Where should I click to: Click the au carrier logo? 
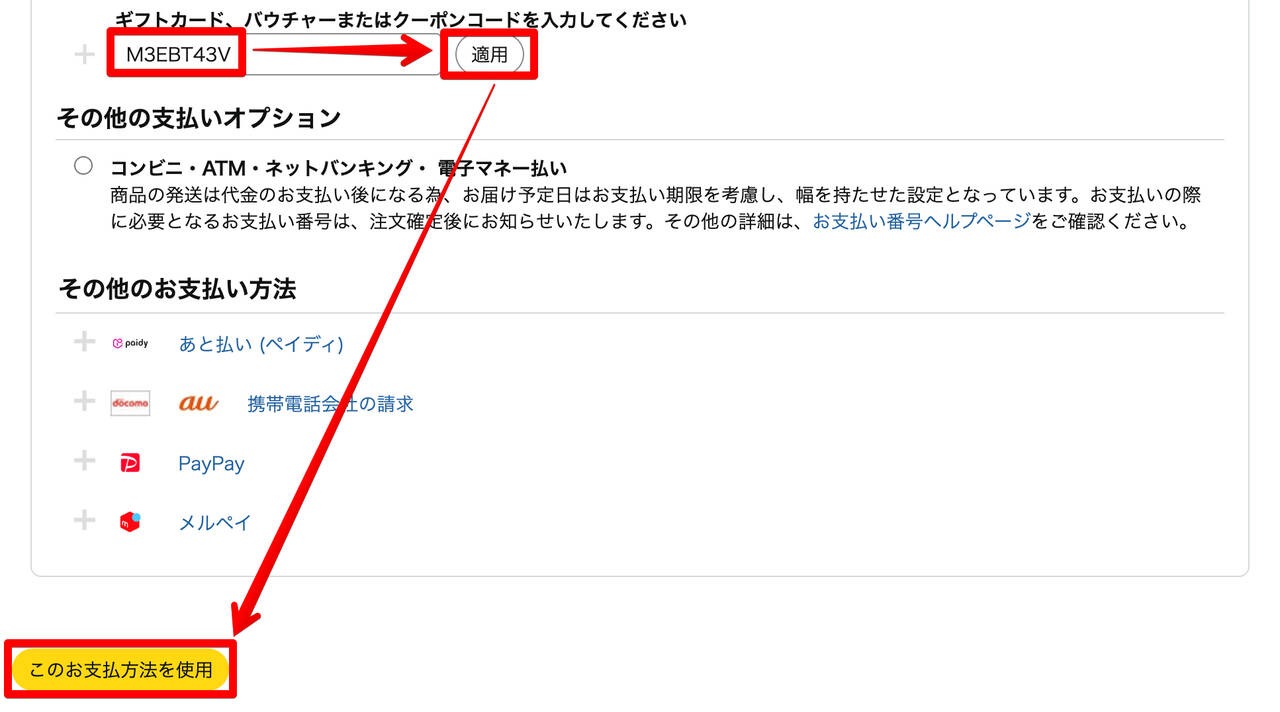click(x=198, y=403)
